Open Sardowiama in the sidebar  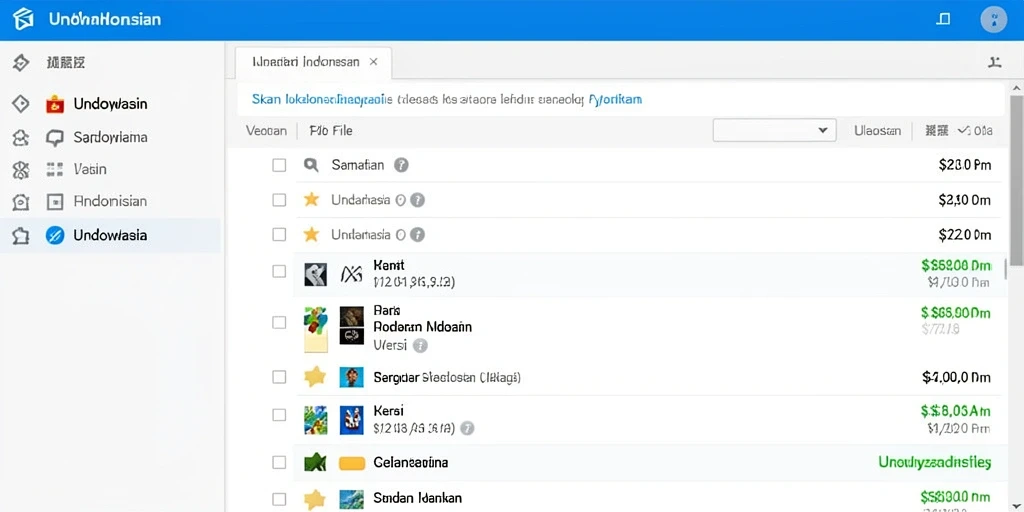tap(110, 137)
